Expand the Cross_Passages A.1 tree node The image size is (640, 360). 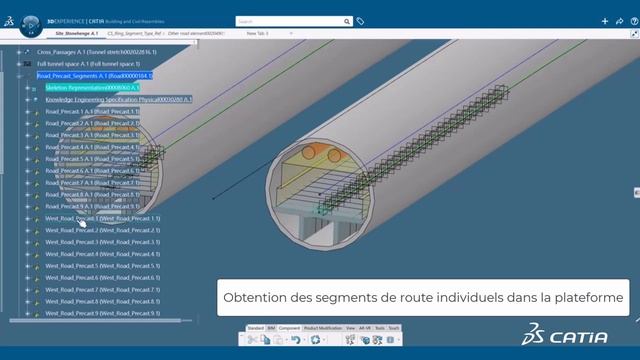click(19, 52)
